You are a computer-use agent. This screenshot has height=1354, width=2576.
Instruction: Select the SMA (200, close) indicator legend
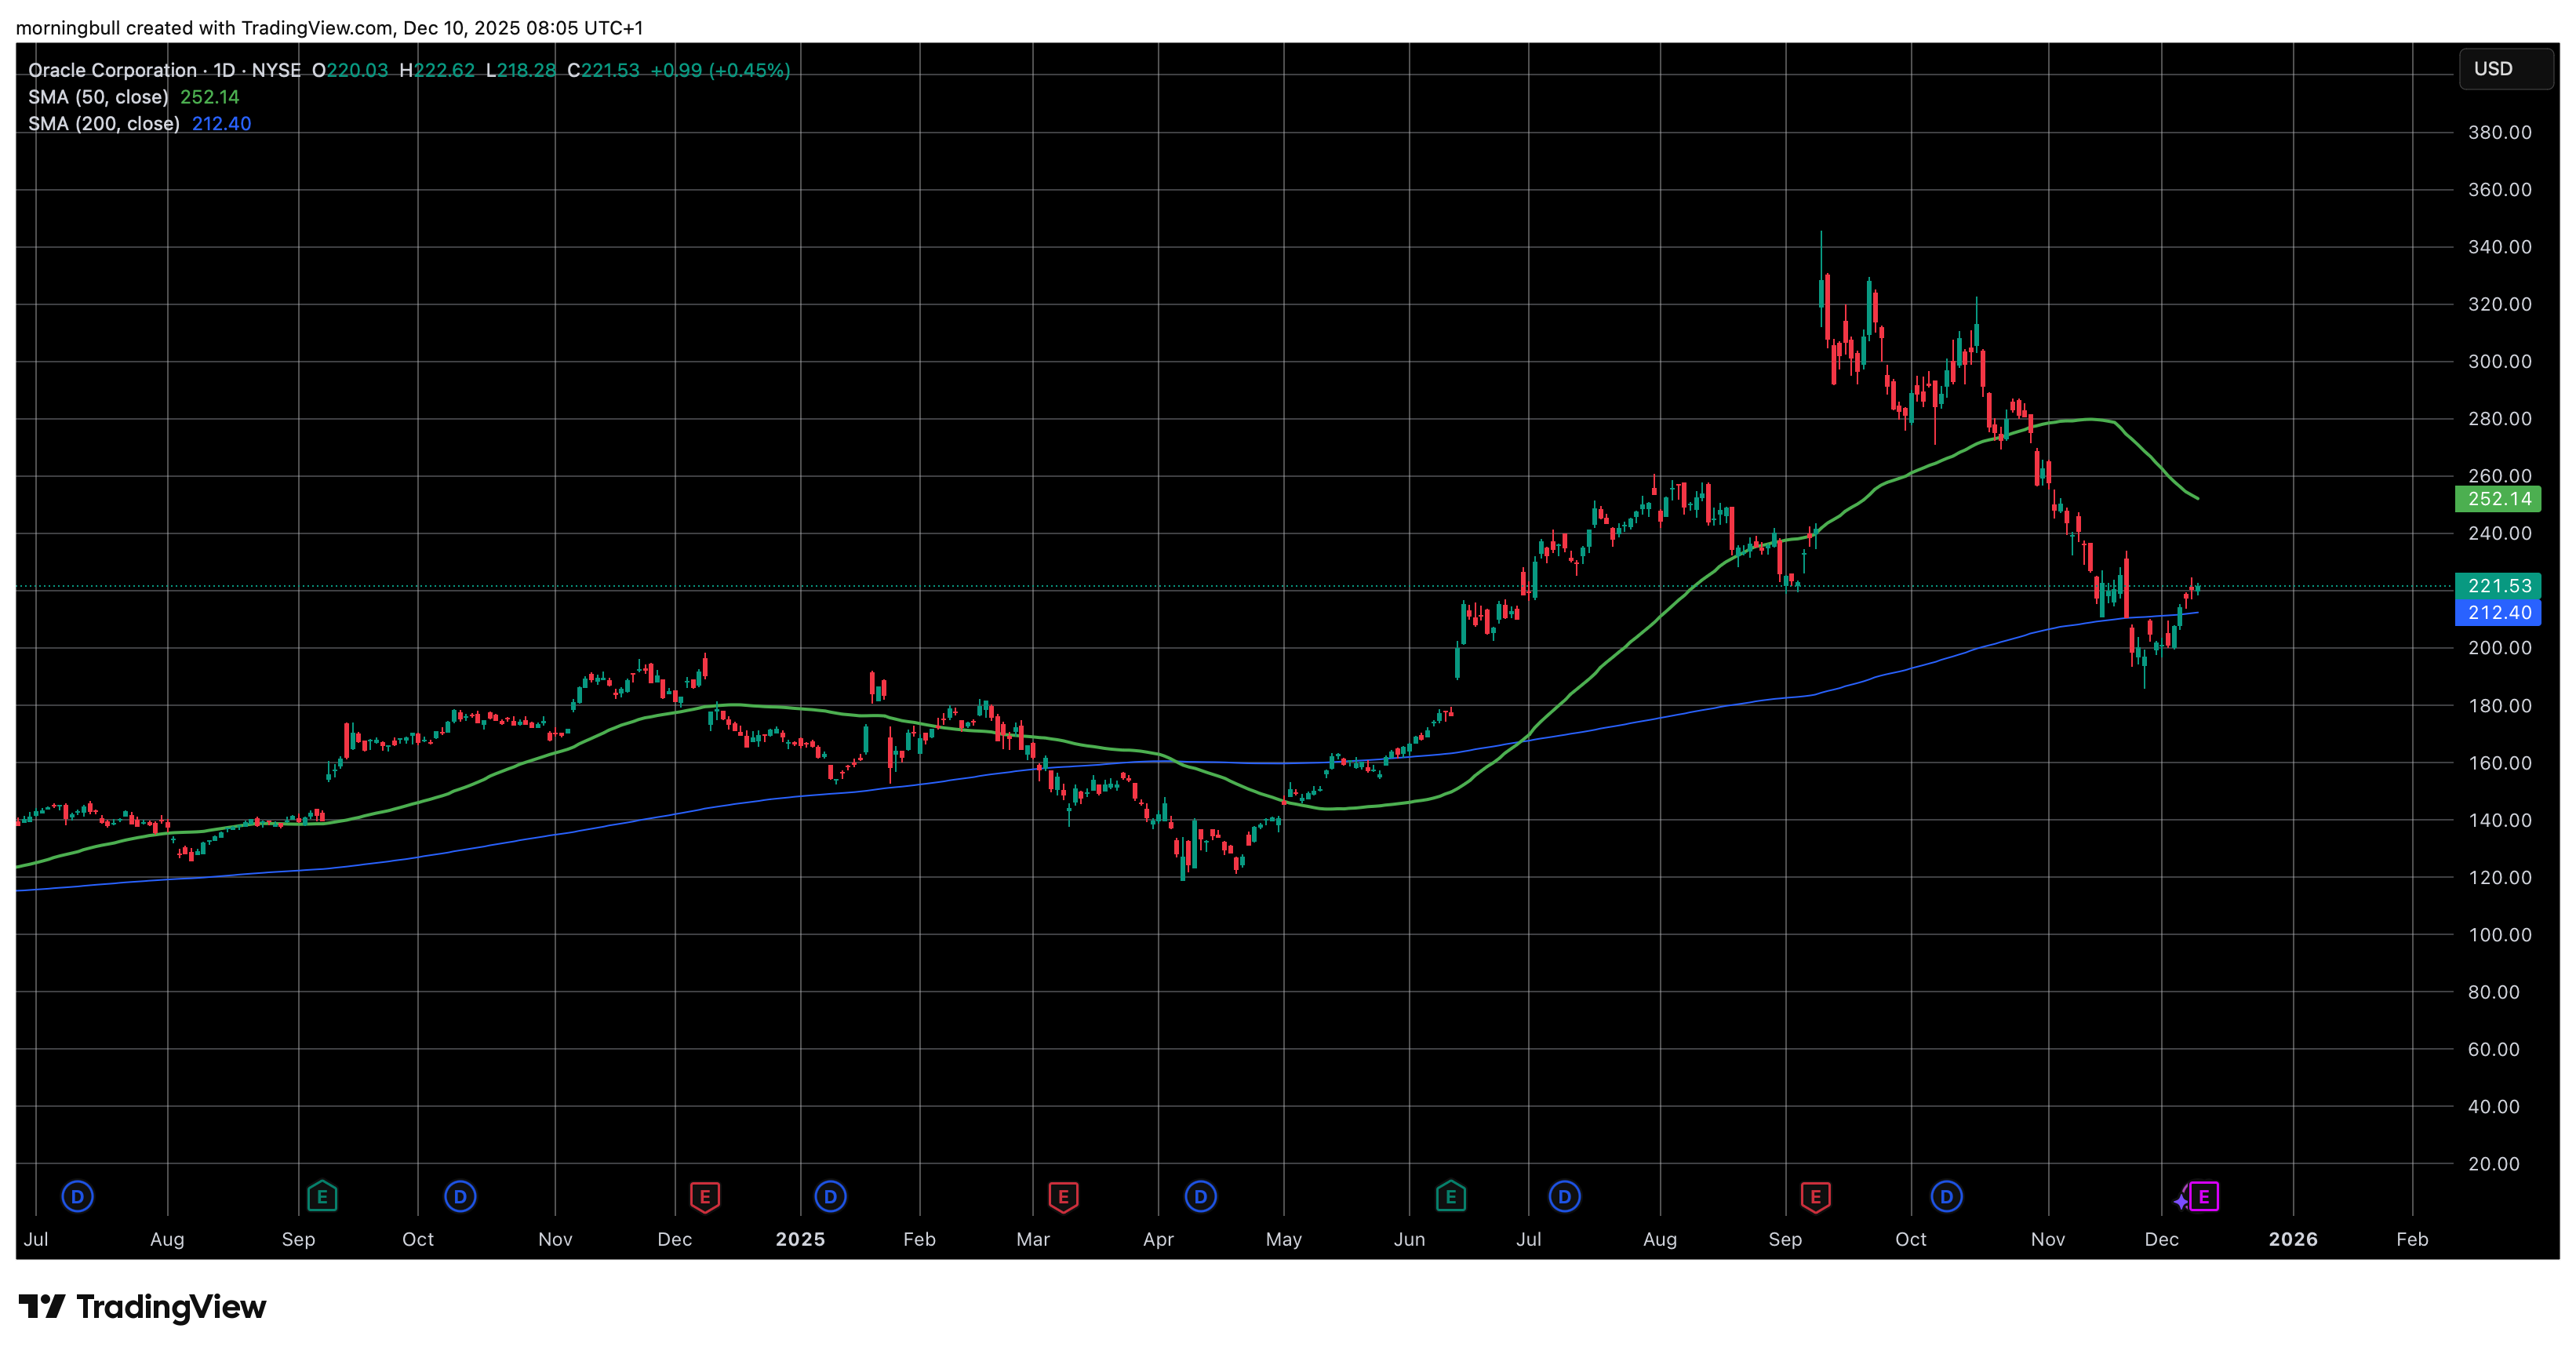click(x=103, y=124)
